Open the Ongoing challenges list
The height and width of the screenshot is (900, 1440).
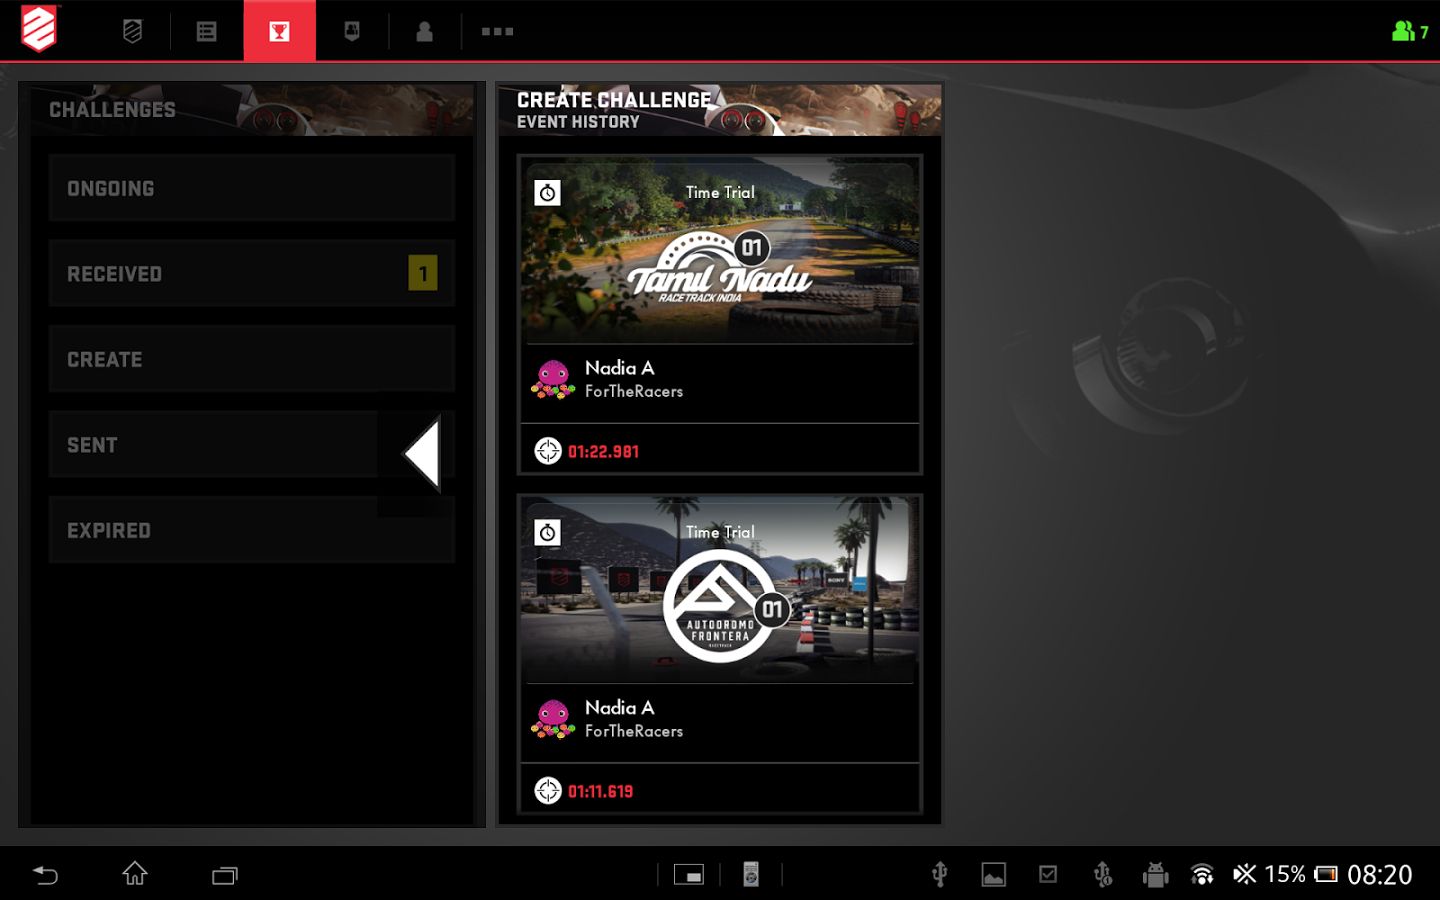pos(250,188)
